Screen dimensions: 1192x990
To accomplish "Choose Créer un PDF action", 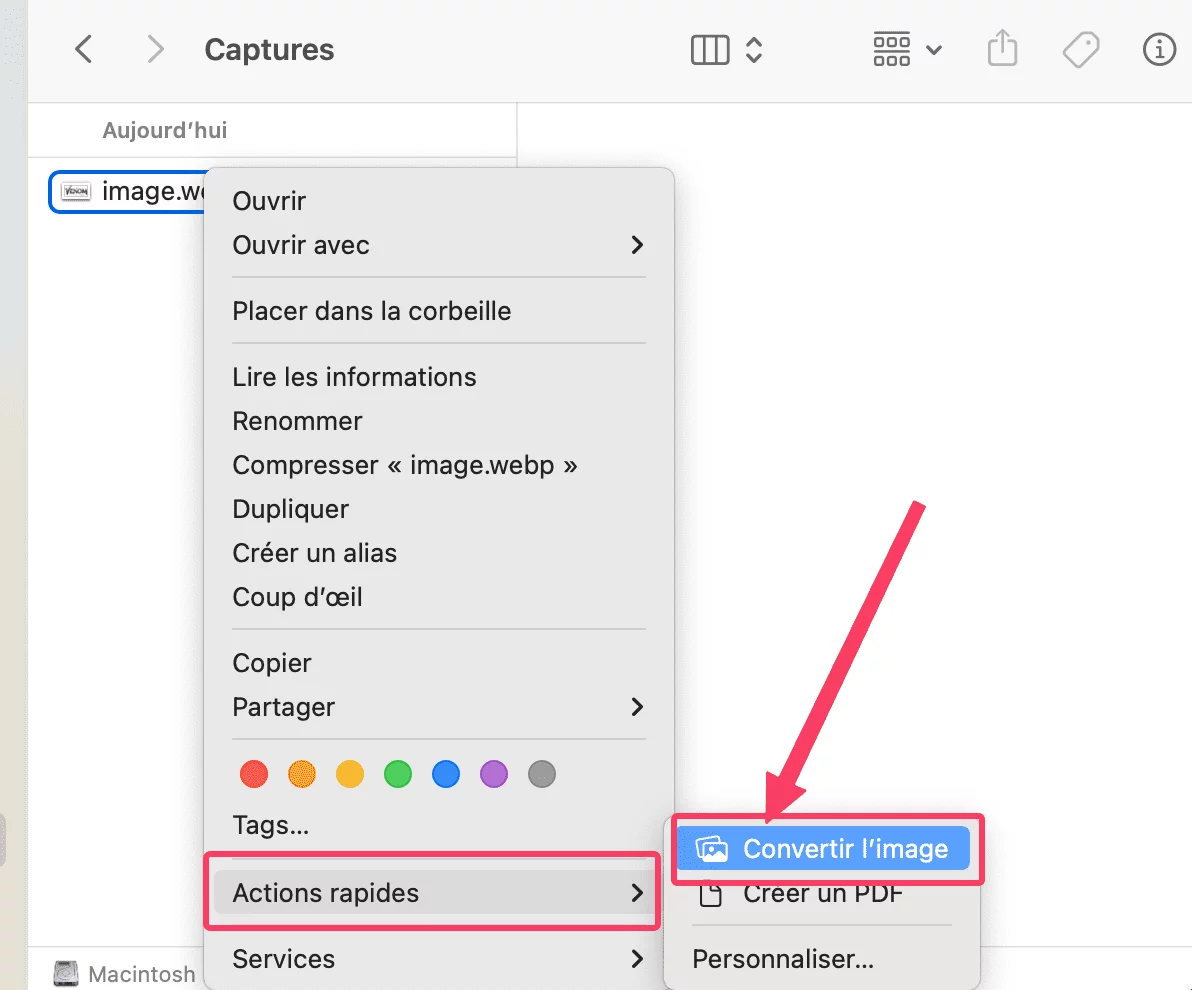I will click(x=823, y=893).
